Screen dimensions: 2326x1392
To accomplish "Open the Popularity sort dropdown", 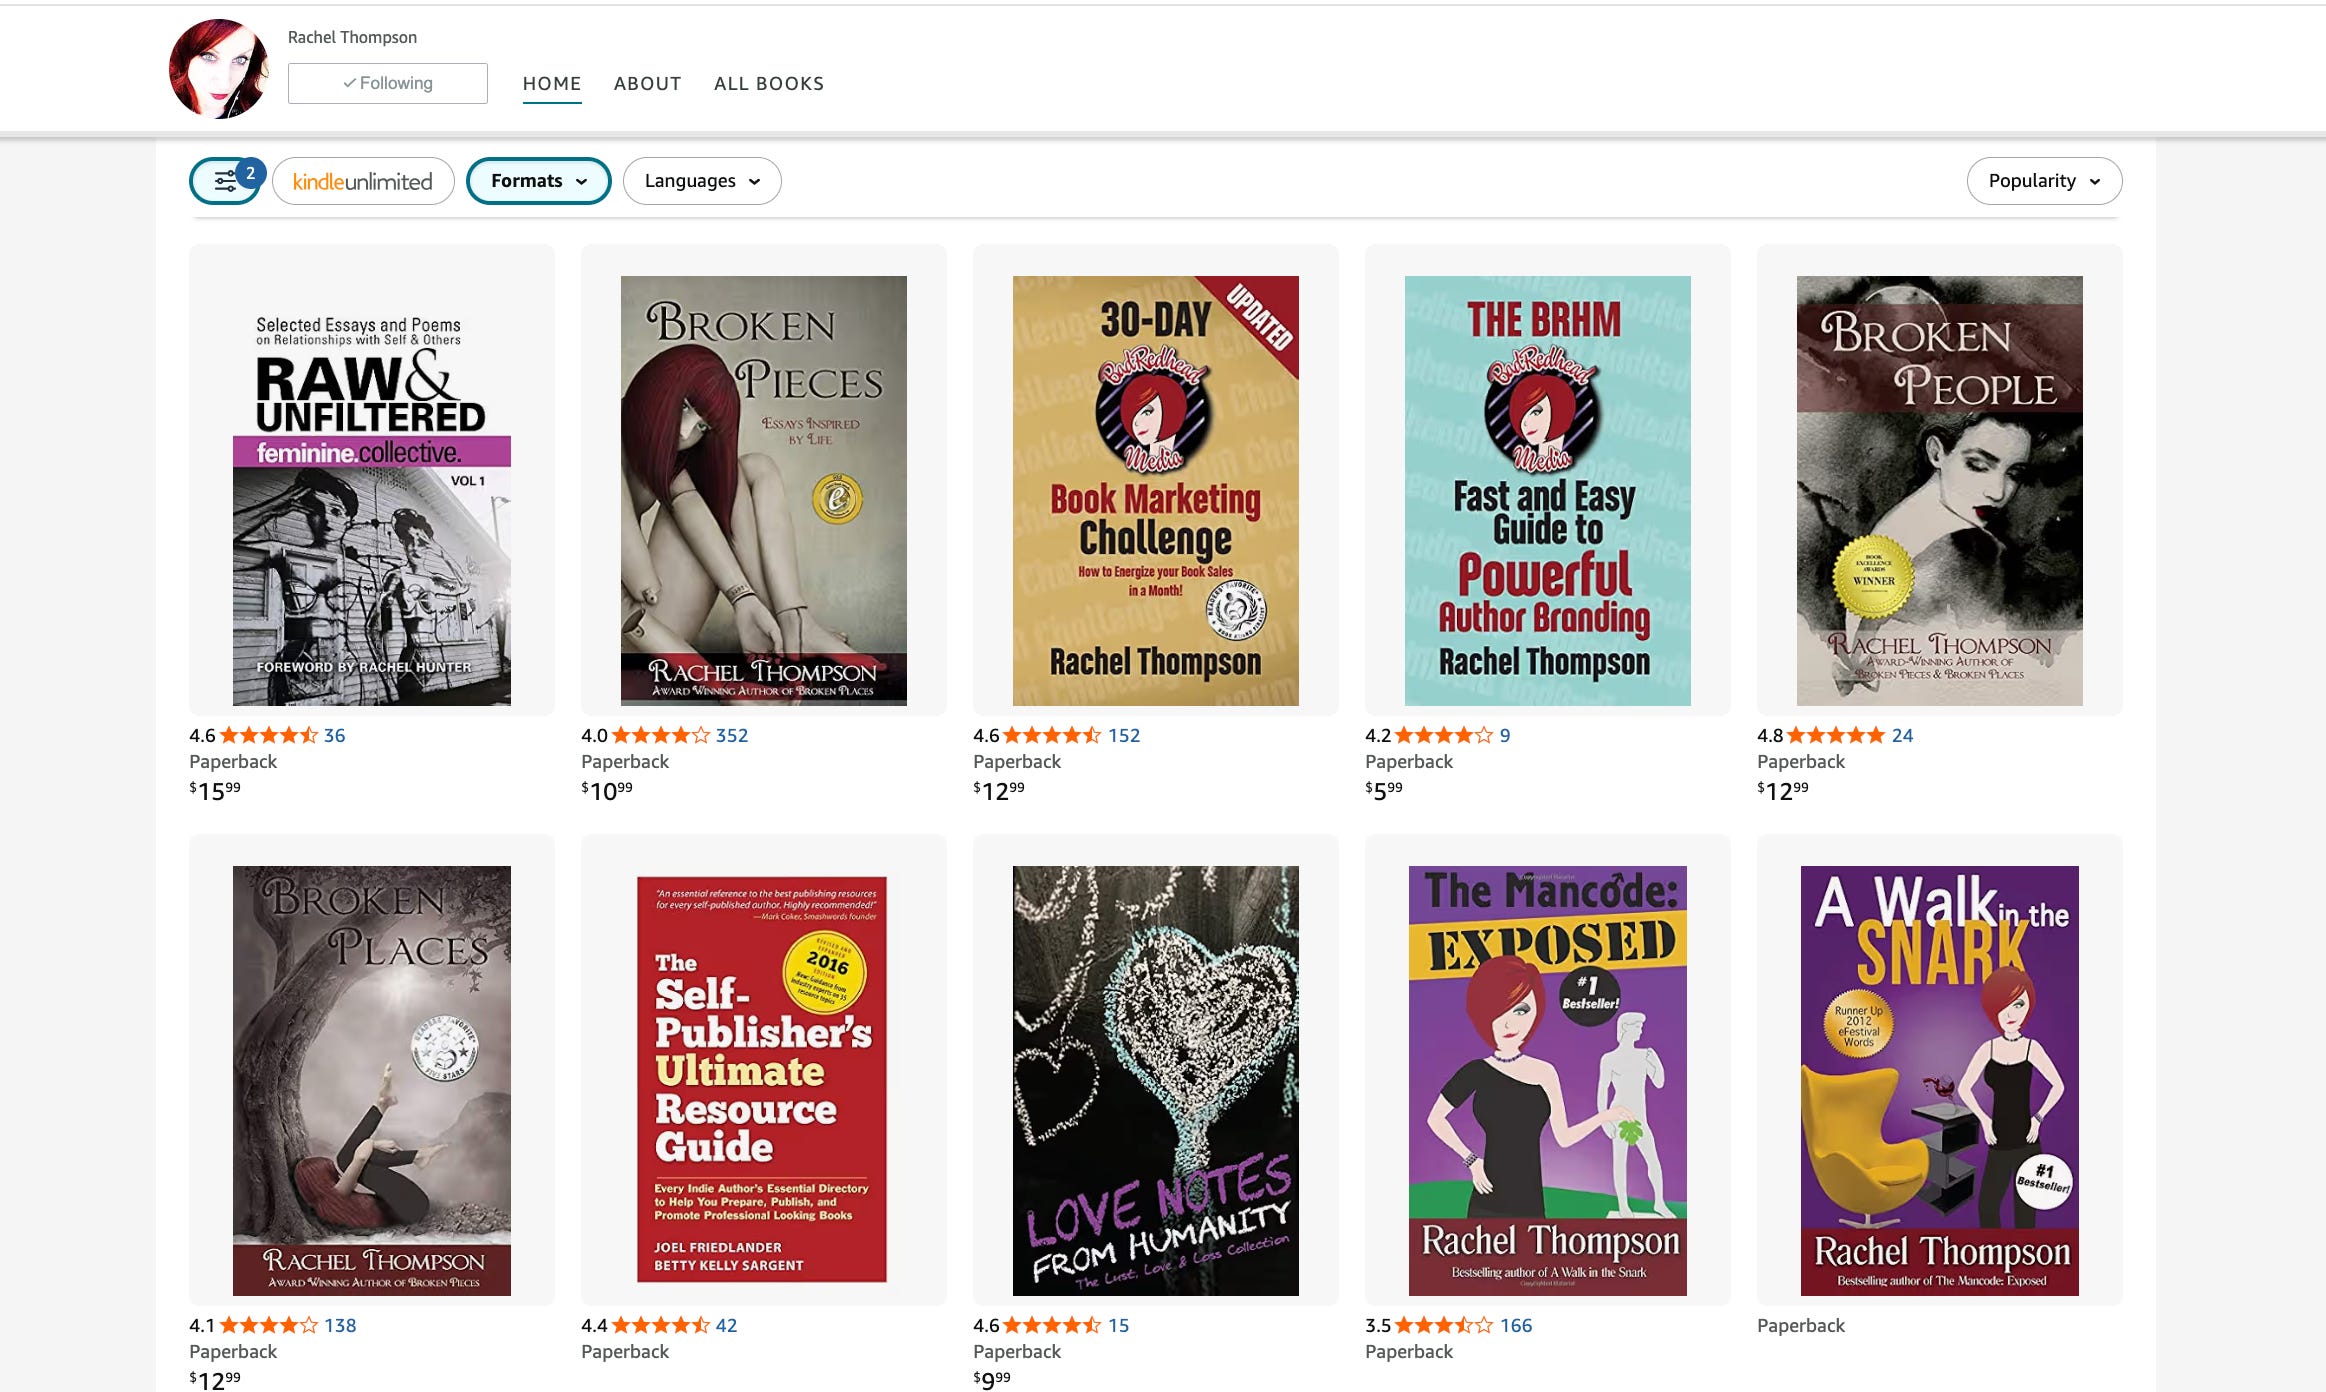I will pos(2044,181).
